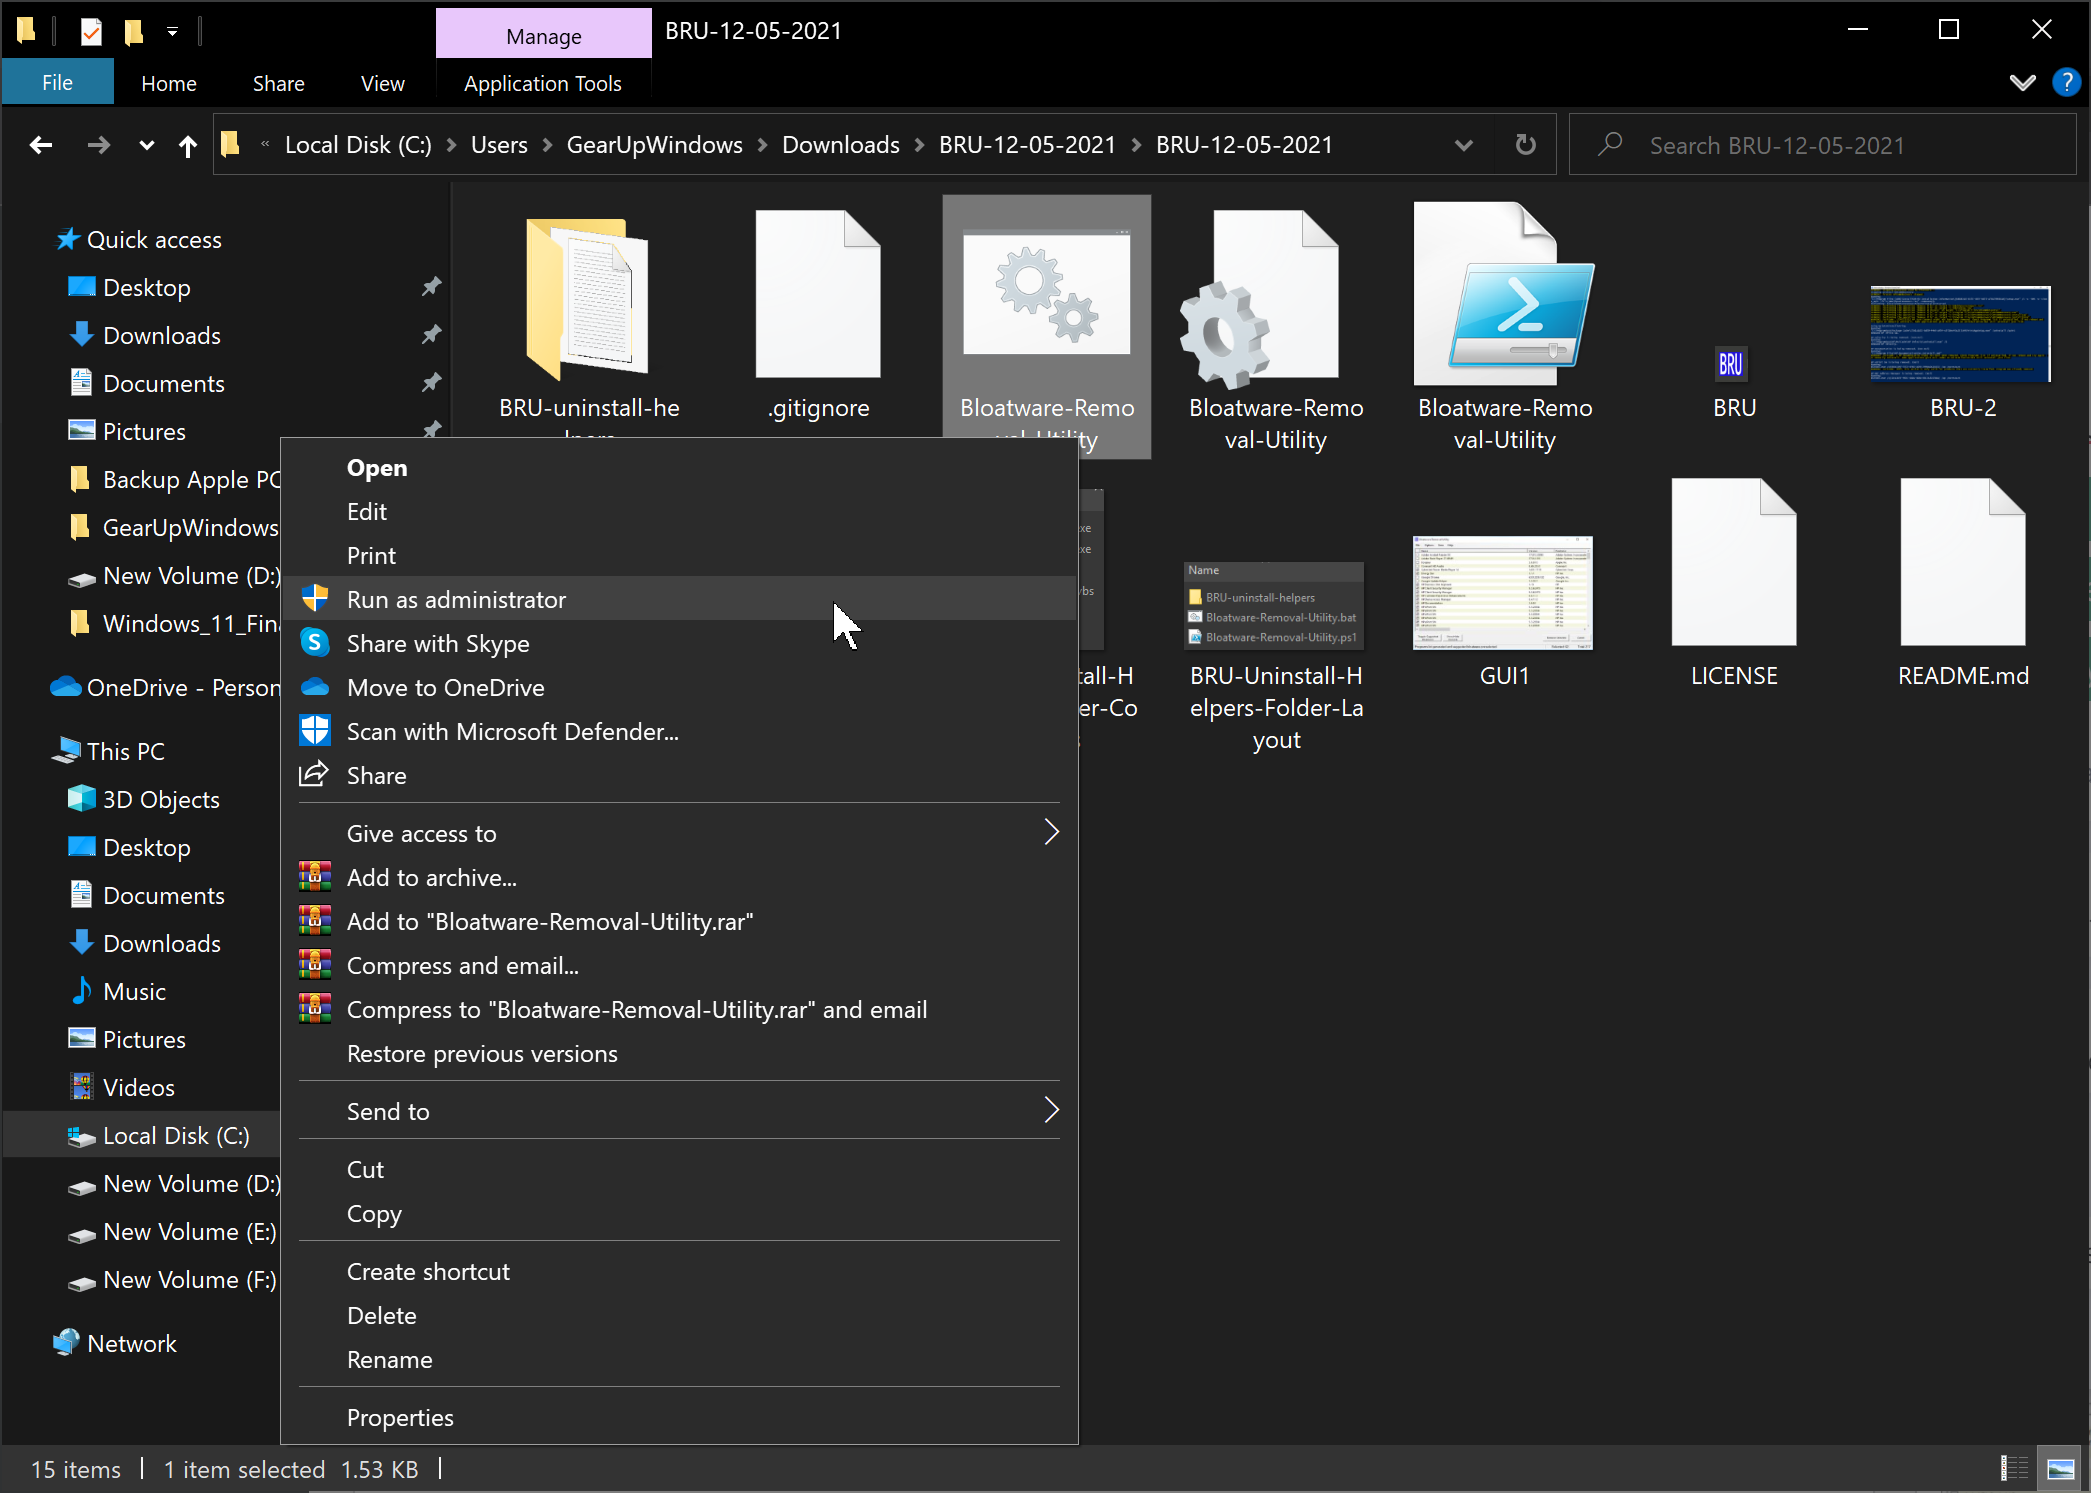
Task: Select Run as administrator from context menu
Action: click(x=456, y=598)
